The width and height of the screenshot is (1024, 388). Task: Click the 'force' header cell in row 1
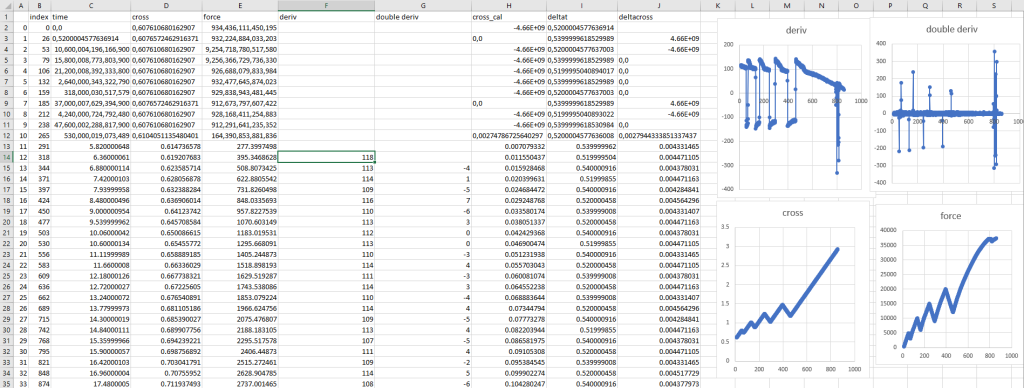pos(240,16)
